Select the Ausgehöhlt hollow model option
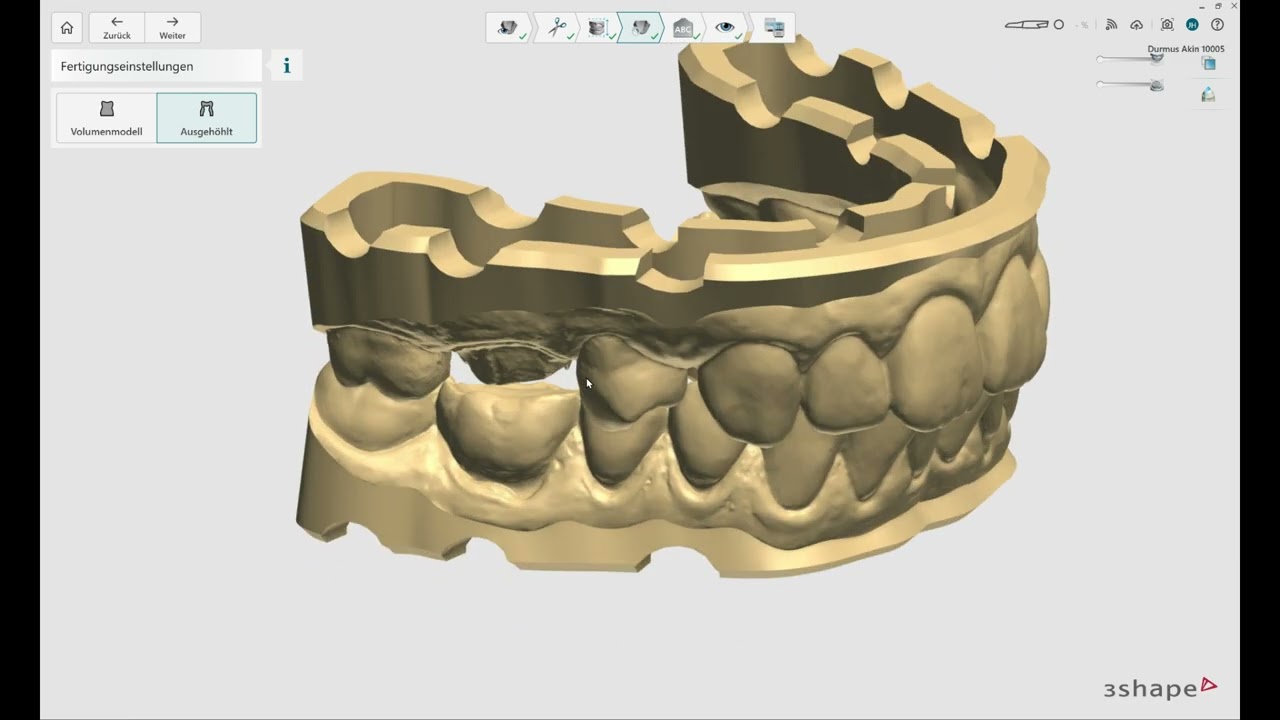 coord(206,118)
